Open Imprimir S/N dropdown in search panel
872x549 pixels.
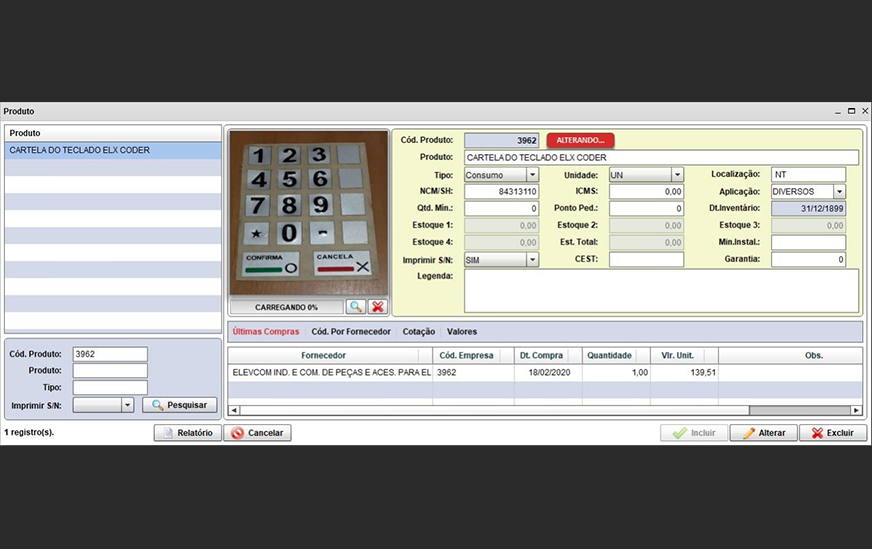(x=127, y=405)
